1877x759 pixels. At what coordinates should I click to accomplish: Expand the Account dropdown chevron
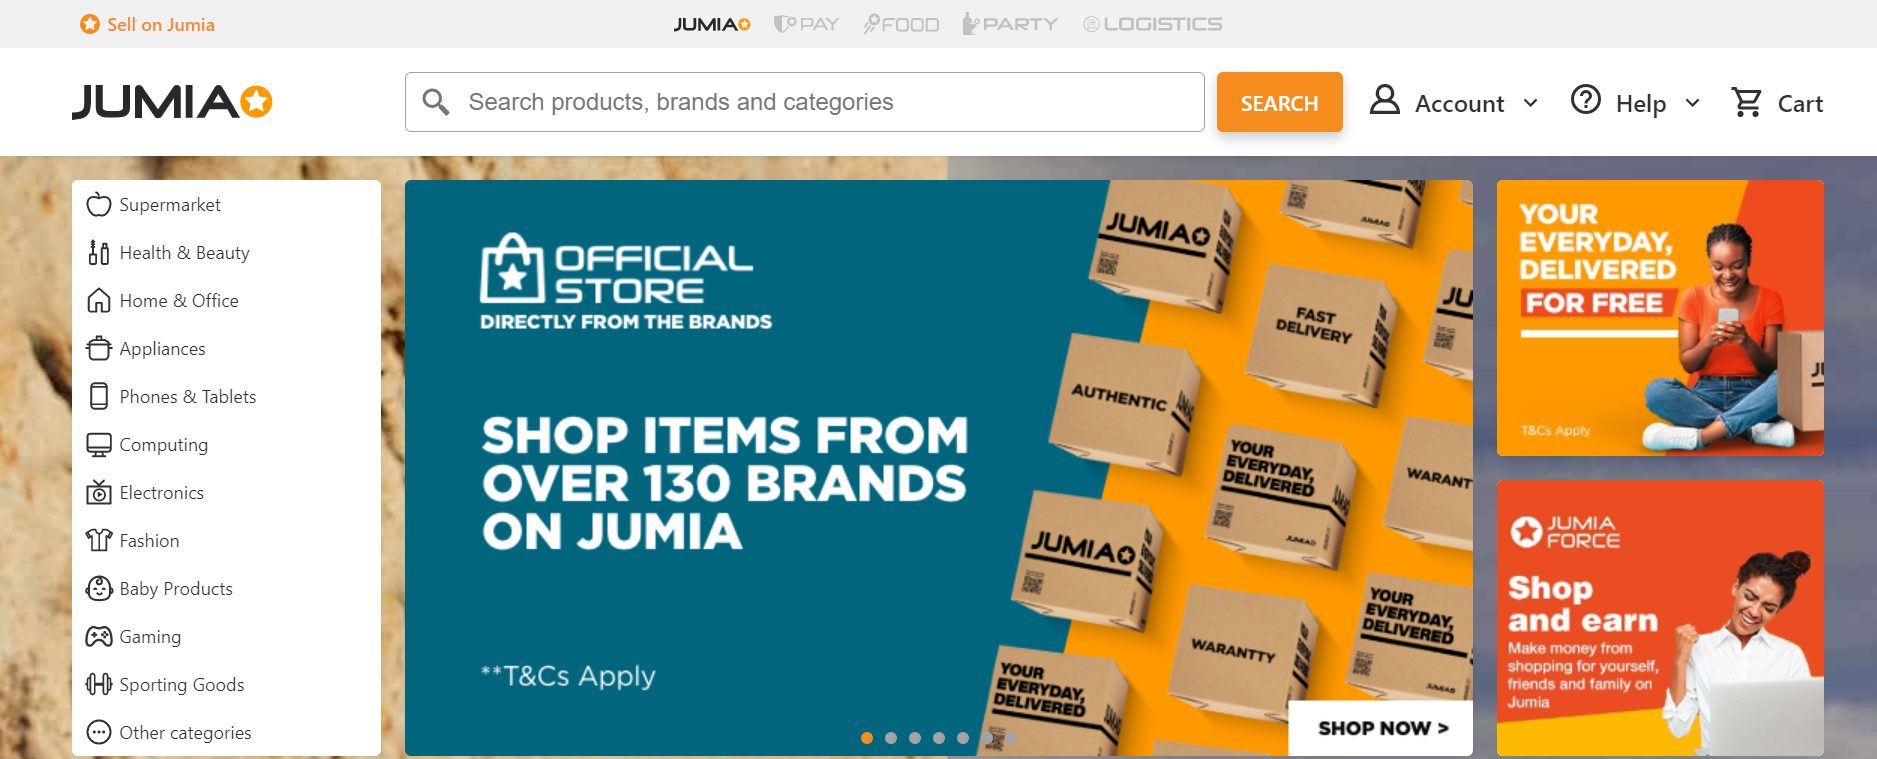pyautogui.click(x=1530, y=103)
